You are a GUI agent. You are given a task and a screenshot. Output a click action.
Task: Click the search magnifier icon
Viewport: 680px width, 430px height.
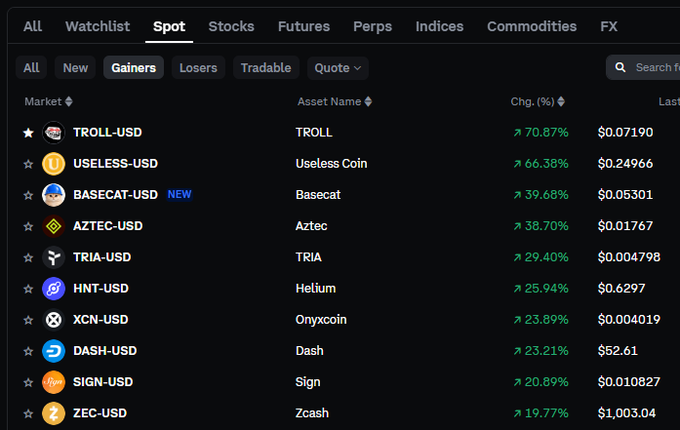pyautogui.click(x=621, y=68)
